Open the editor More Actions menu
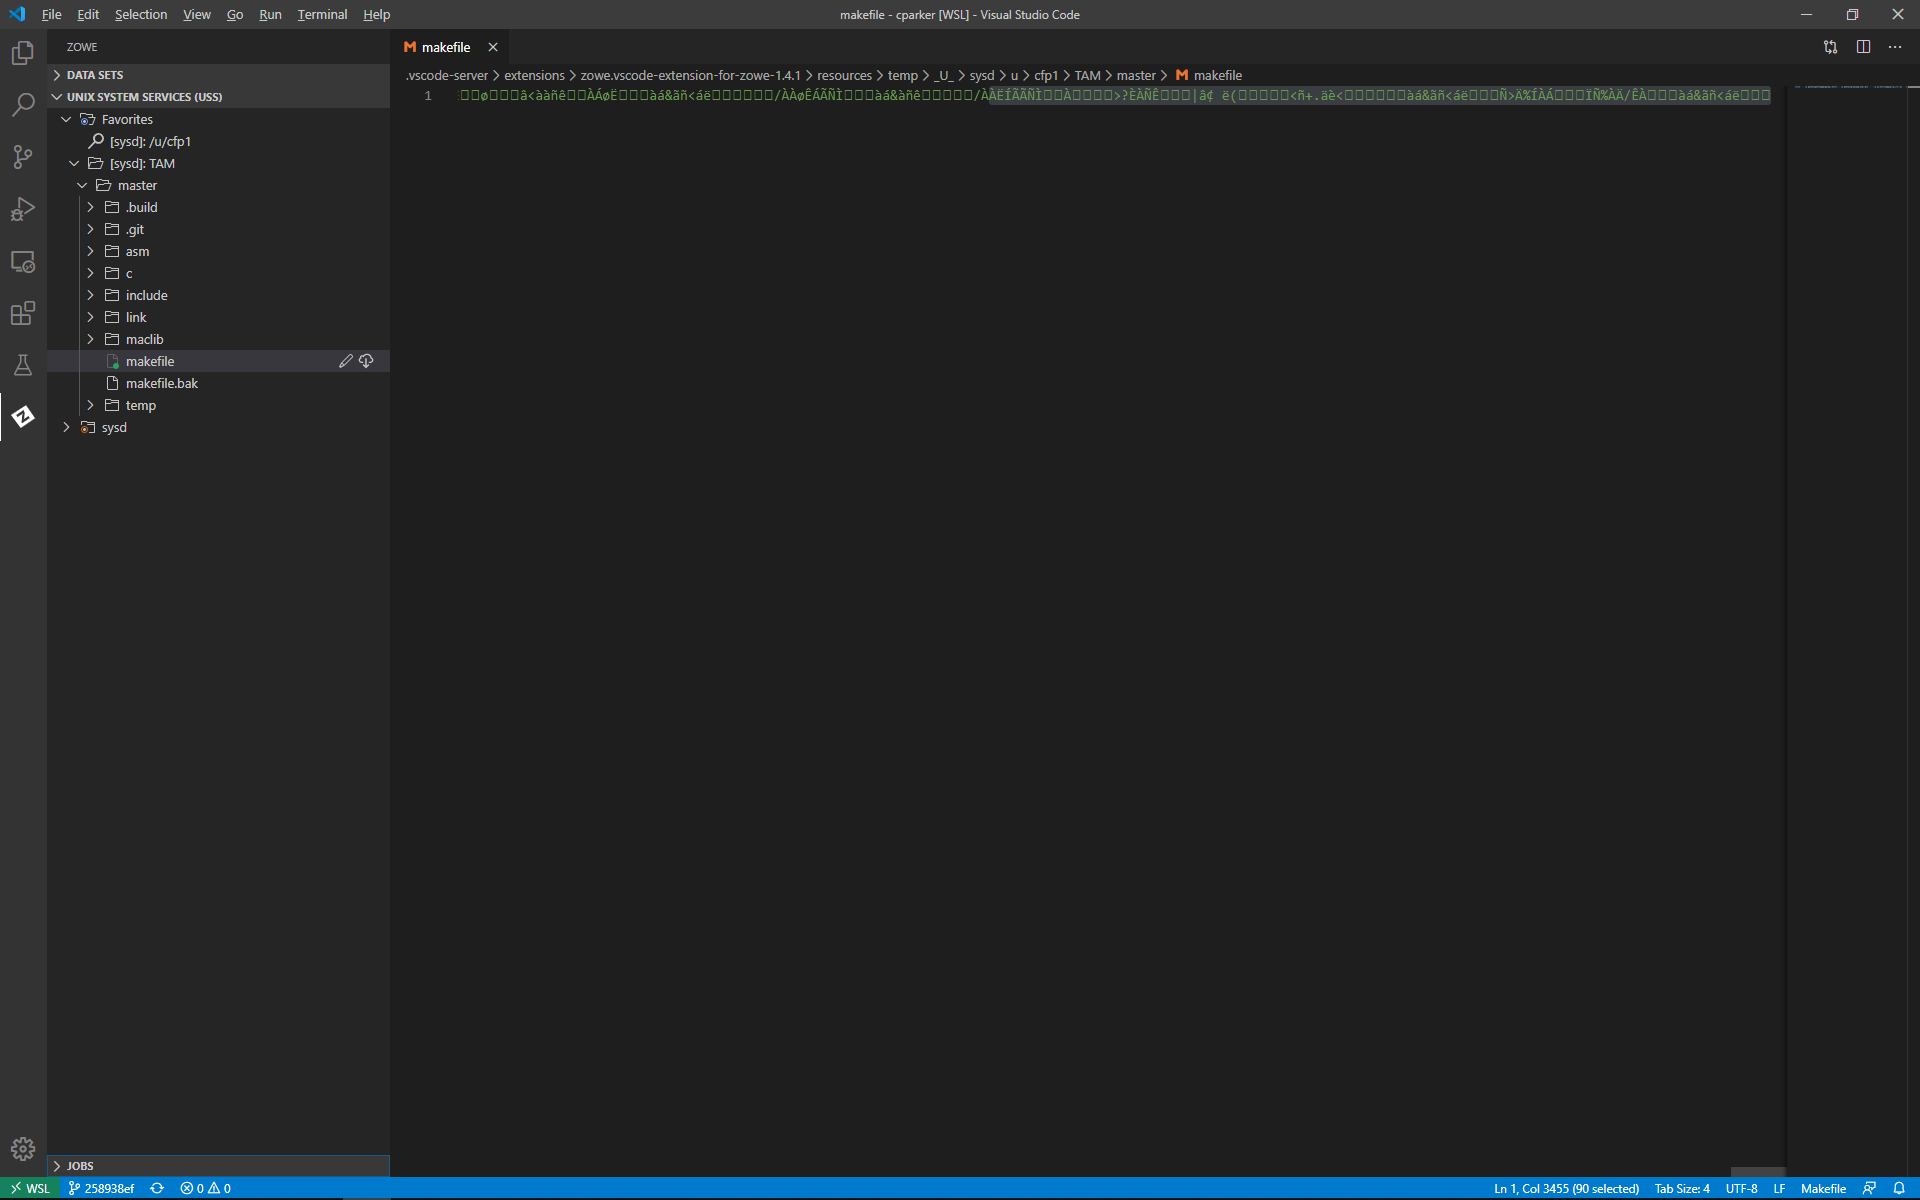The width and height of the screenshot is (1920, 1200). tap(1895, 47)
